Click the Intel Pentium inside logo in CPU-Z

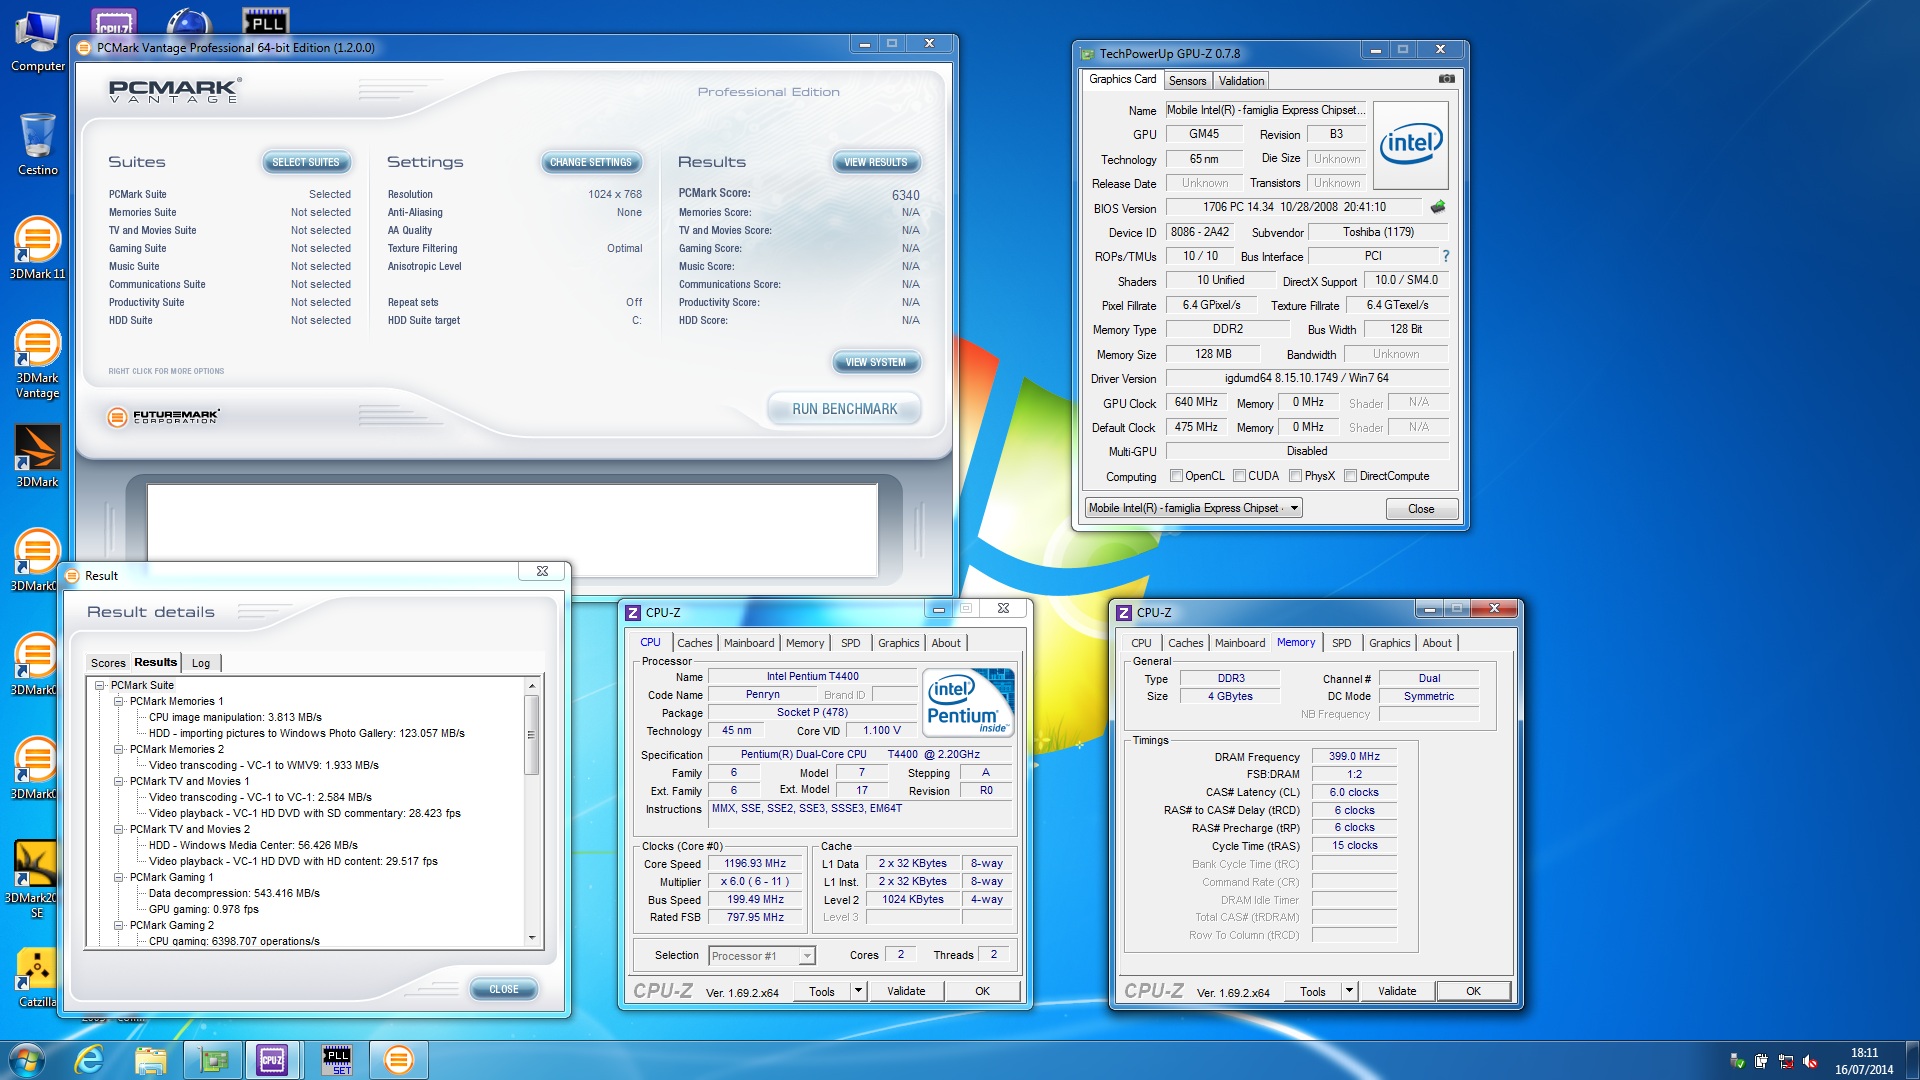(x=968, y=703)
